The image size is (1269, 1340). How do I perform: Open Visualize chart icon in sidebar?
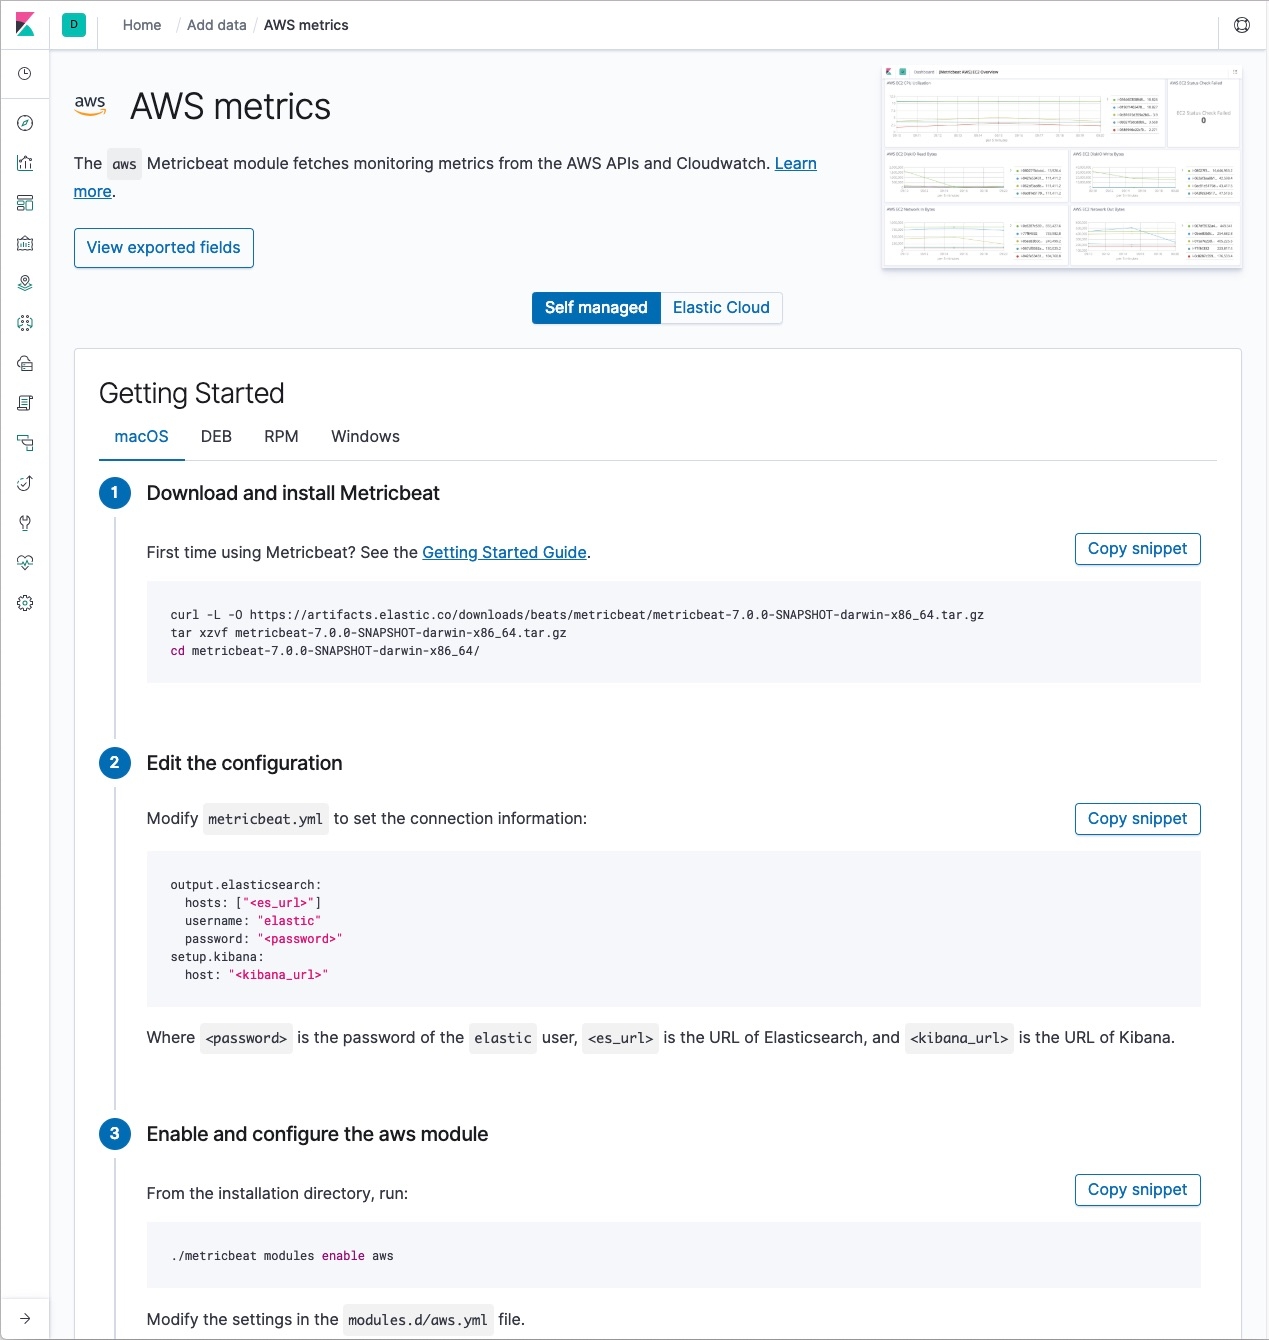25,163
